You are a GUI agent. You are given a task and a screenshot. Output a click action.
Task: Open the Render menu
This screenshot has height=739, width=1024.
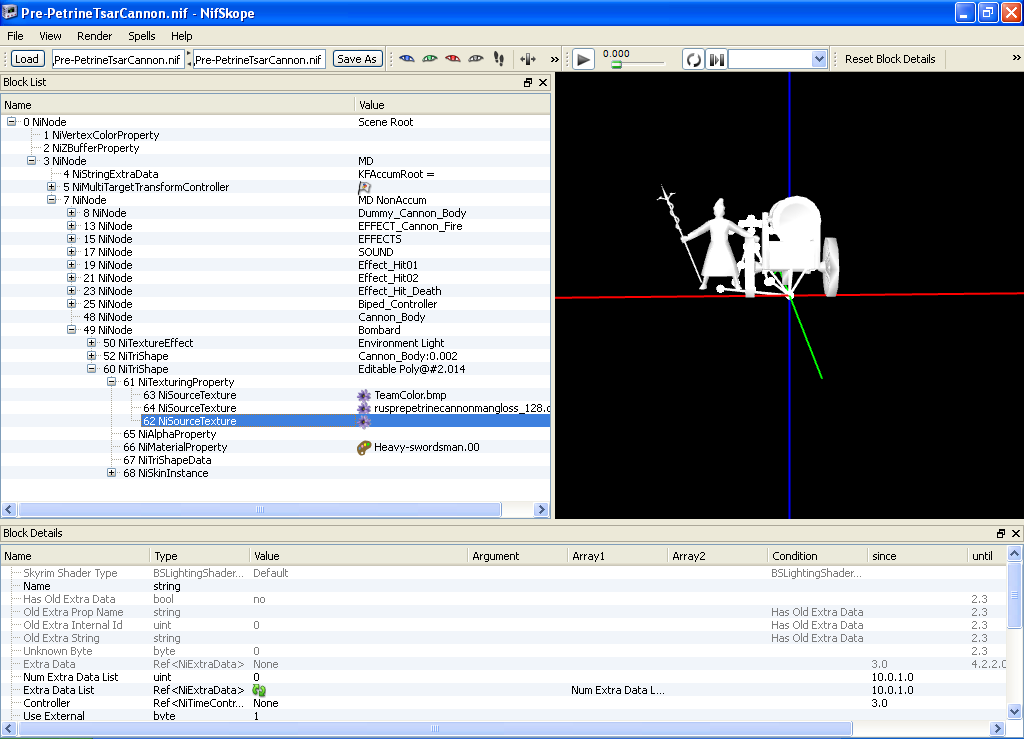pos(95,36)
